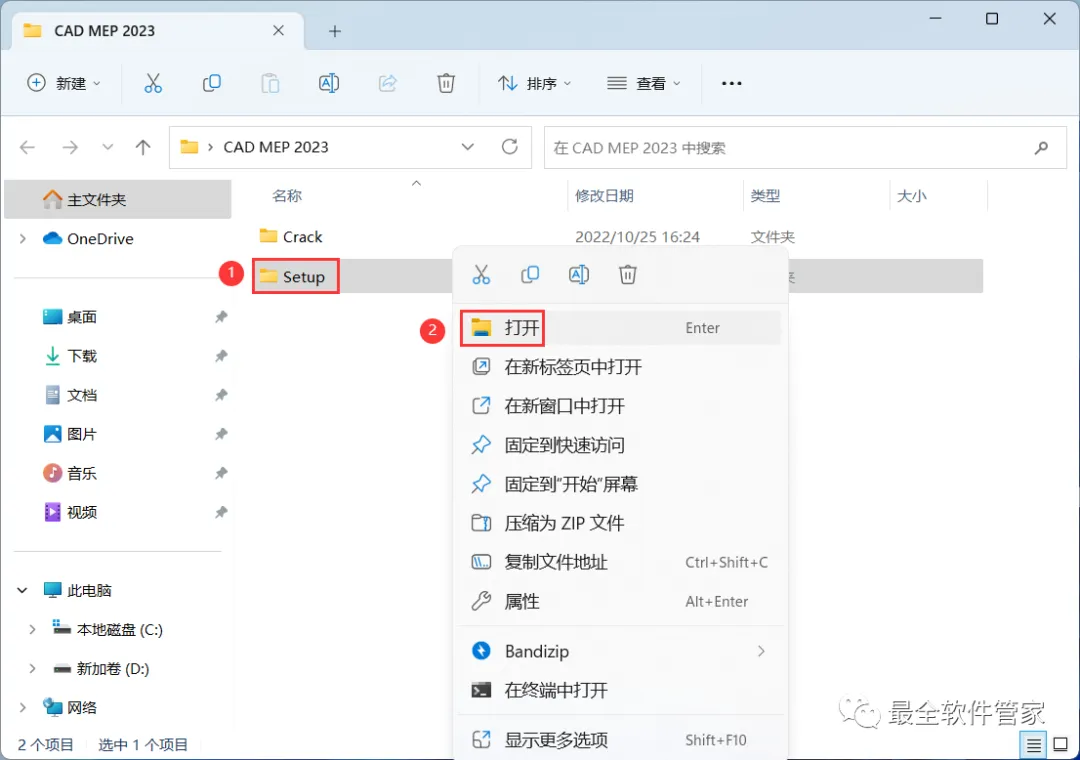Sort by the 名称 column header
Viewport: 1080px width, 760px height.
tap(287, 196)
